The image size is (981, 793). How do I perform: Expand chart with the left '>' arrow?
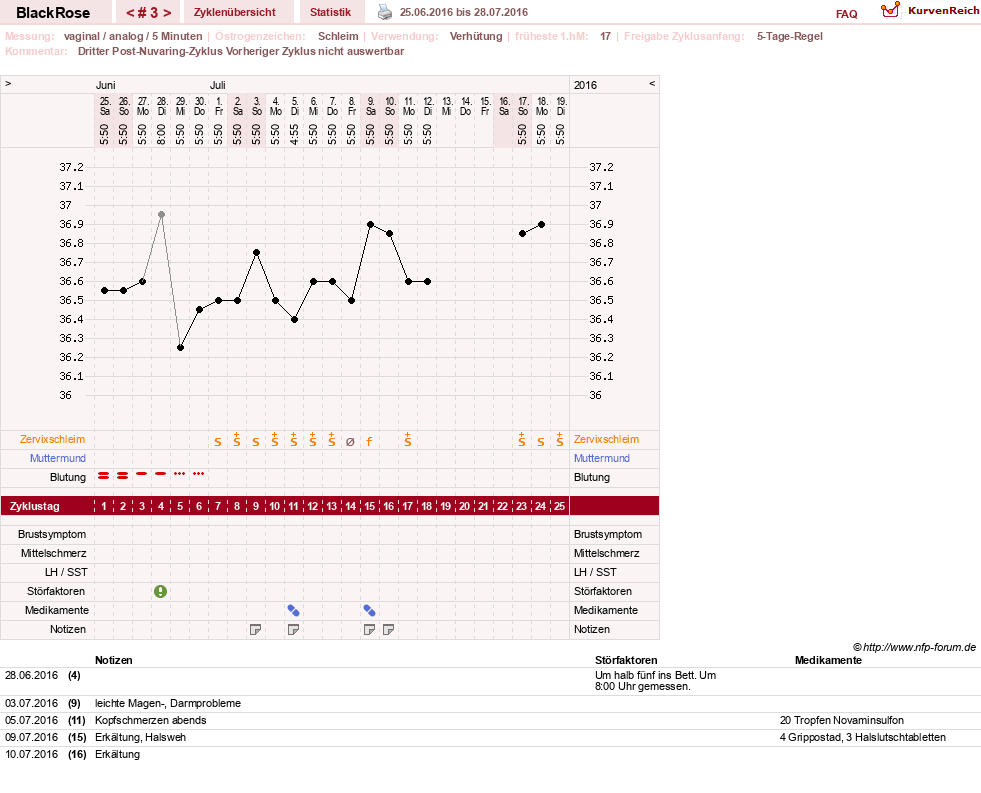[x=8, y=84]
